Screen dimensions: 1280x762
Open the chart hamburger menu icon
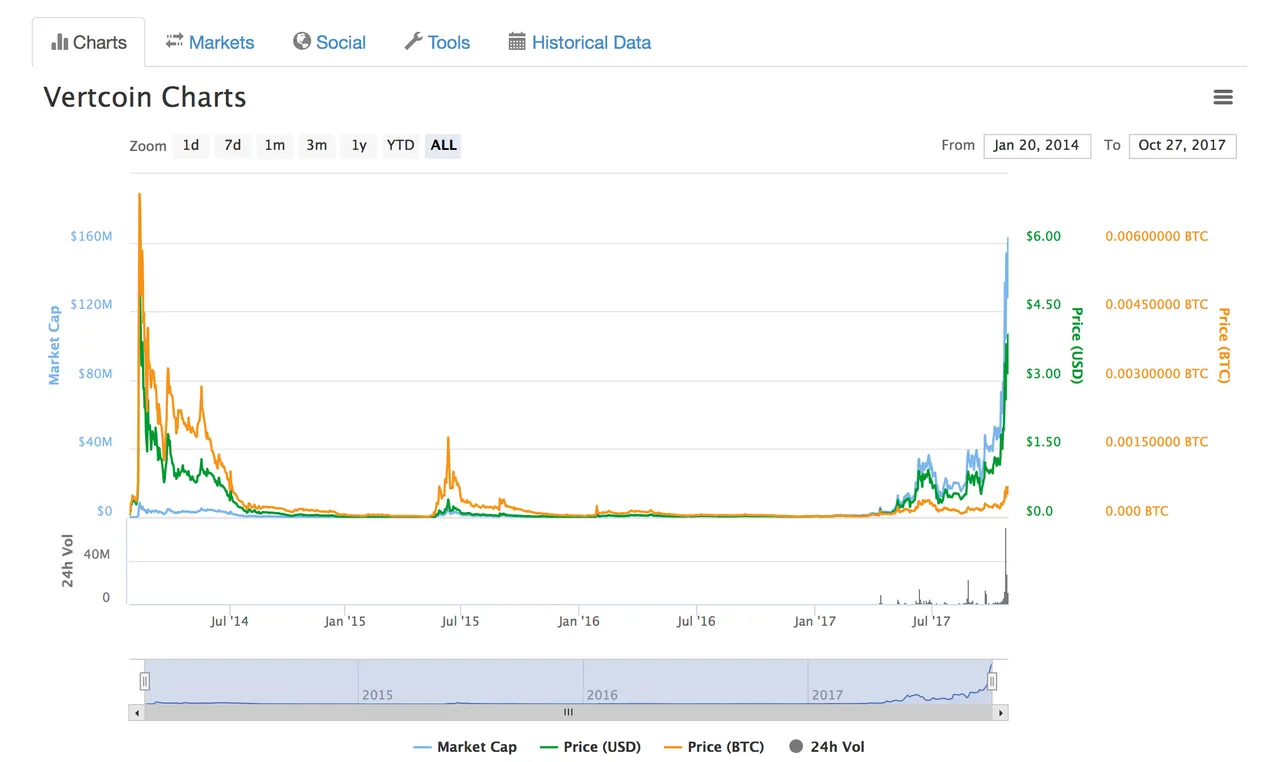tap(1222, 97)
